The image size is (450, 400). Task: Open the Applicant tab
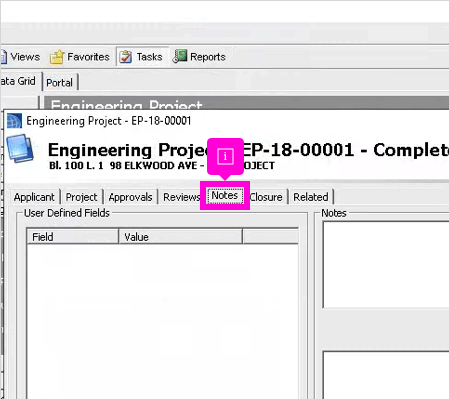coord(34,197)
